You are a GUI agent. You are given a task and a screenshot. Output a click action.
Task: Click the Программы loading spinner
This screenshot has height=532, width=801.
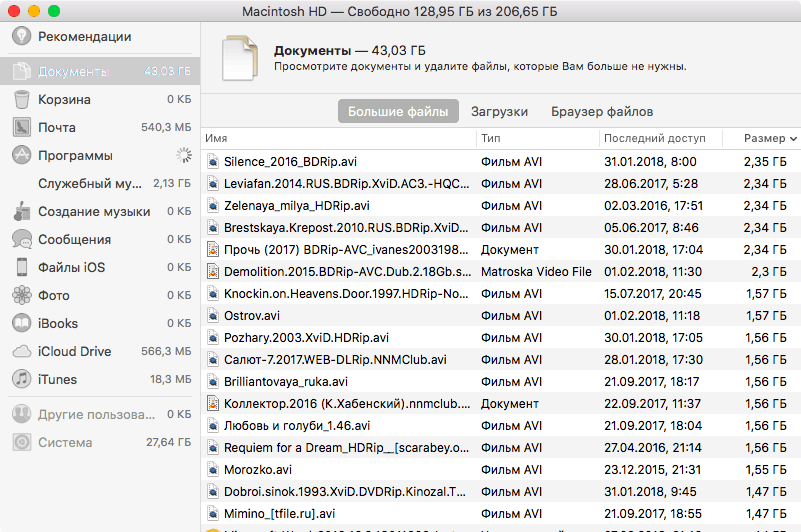point(184,155)
